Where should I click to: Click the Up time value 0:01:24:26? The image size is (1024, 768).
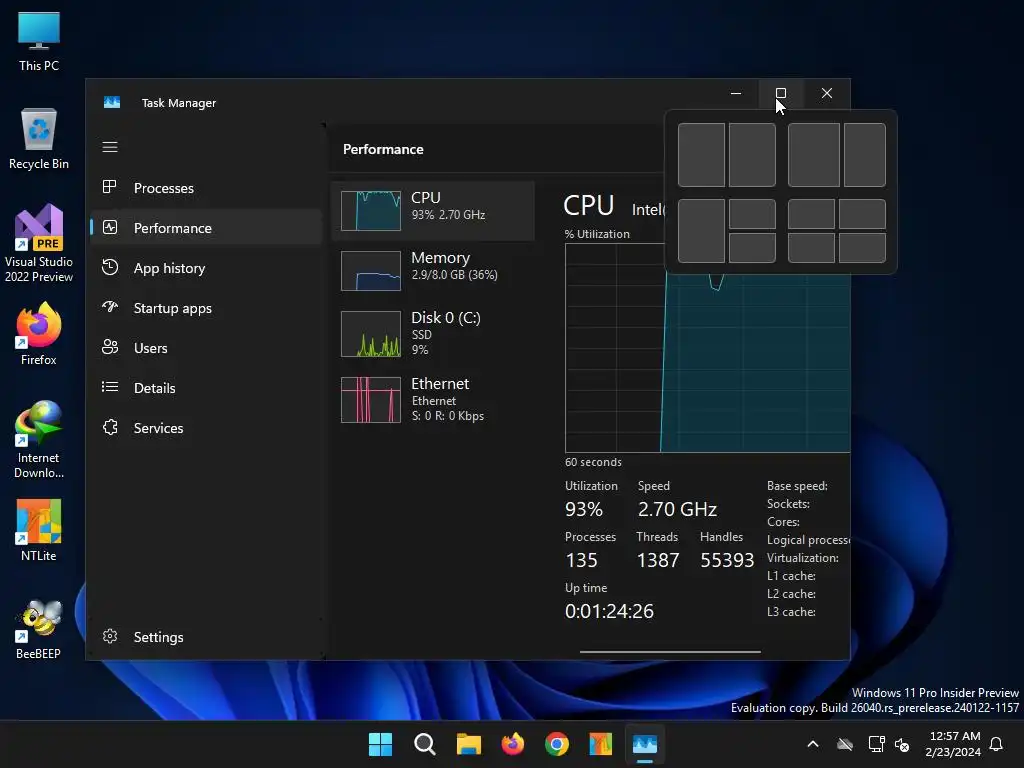[609, 611]
